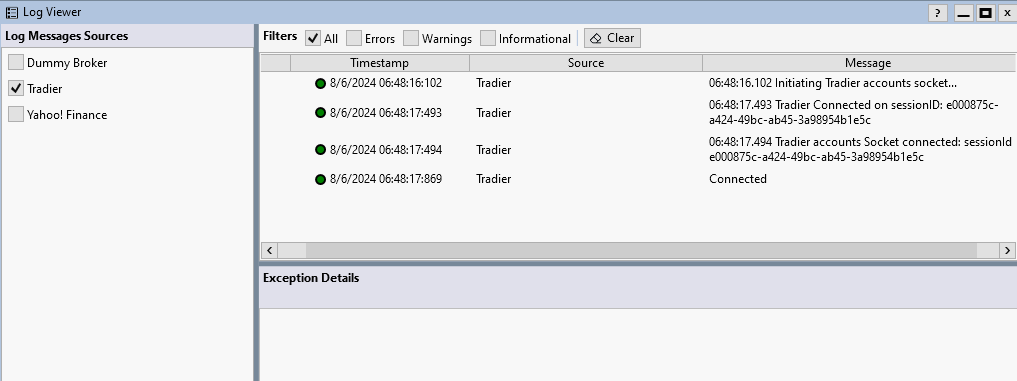Open help with the question mark button
The image size is (1017, 381).
point(938,13)
